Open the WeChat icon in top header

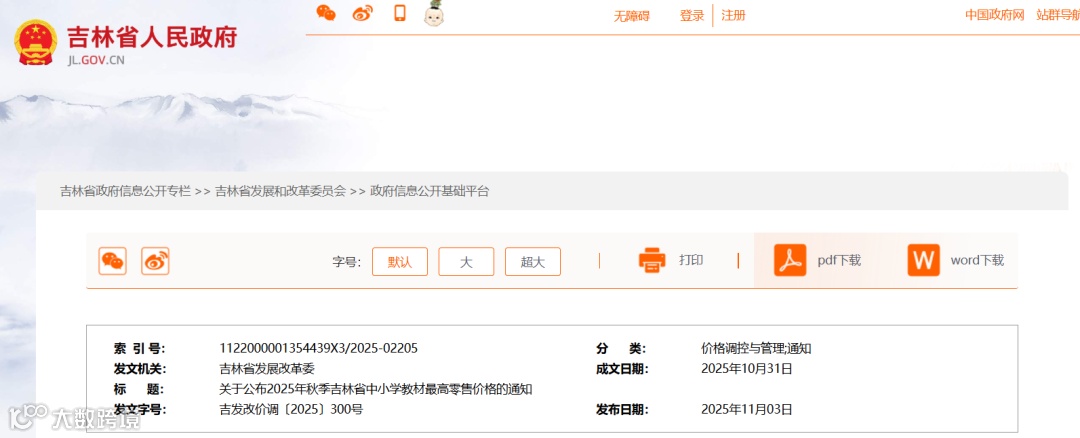tap(326, 13)
